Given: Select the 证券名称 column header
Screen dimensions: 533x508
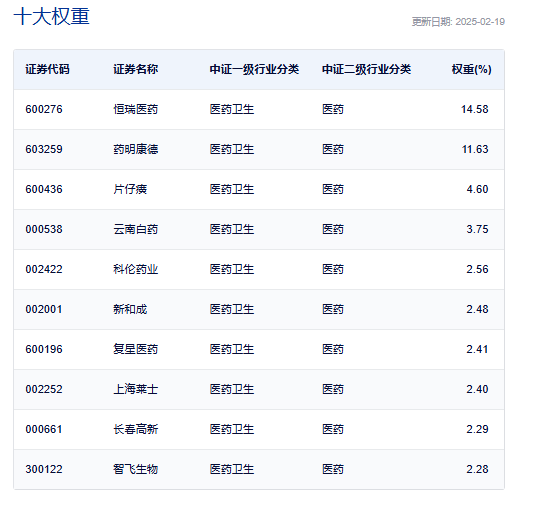Looking at the screenshot, I should [136, 69].
